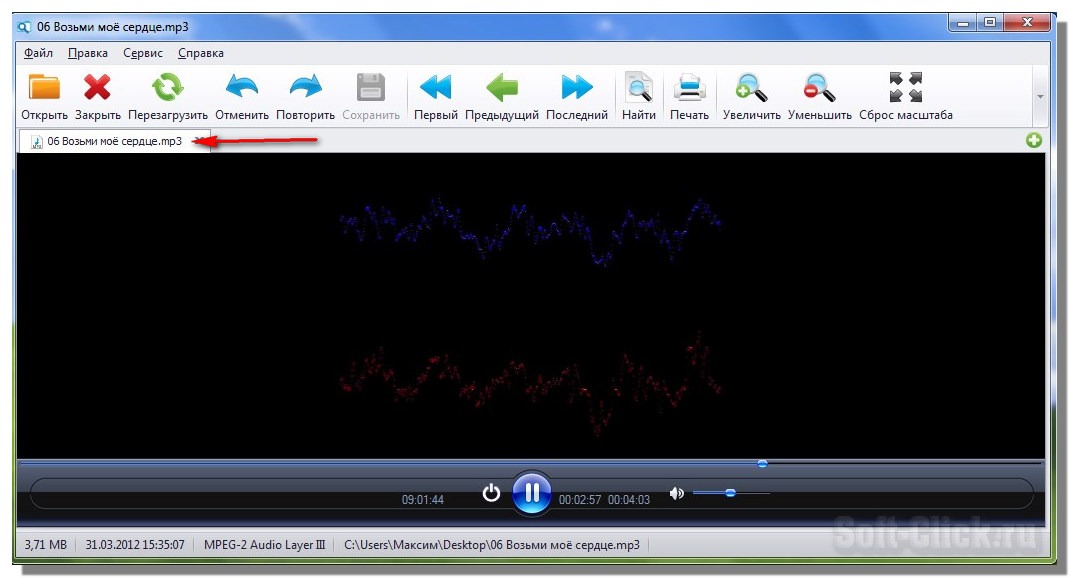Click the volume slider handle
The height and width of the screenshot is (578, 1070).
[x=731, y=493]
